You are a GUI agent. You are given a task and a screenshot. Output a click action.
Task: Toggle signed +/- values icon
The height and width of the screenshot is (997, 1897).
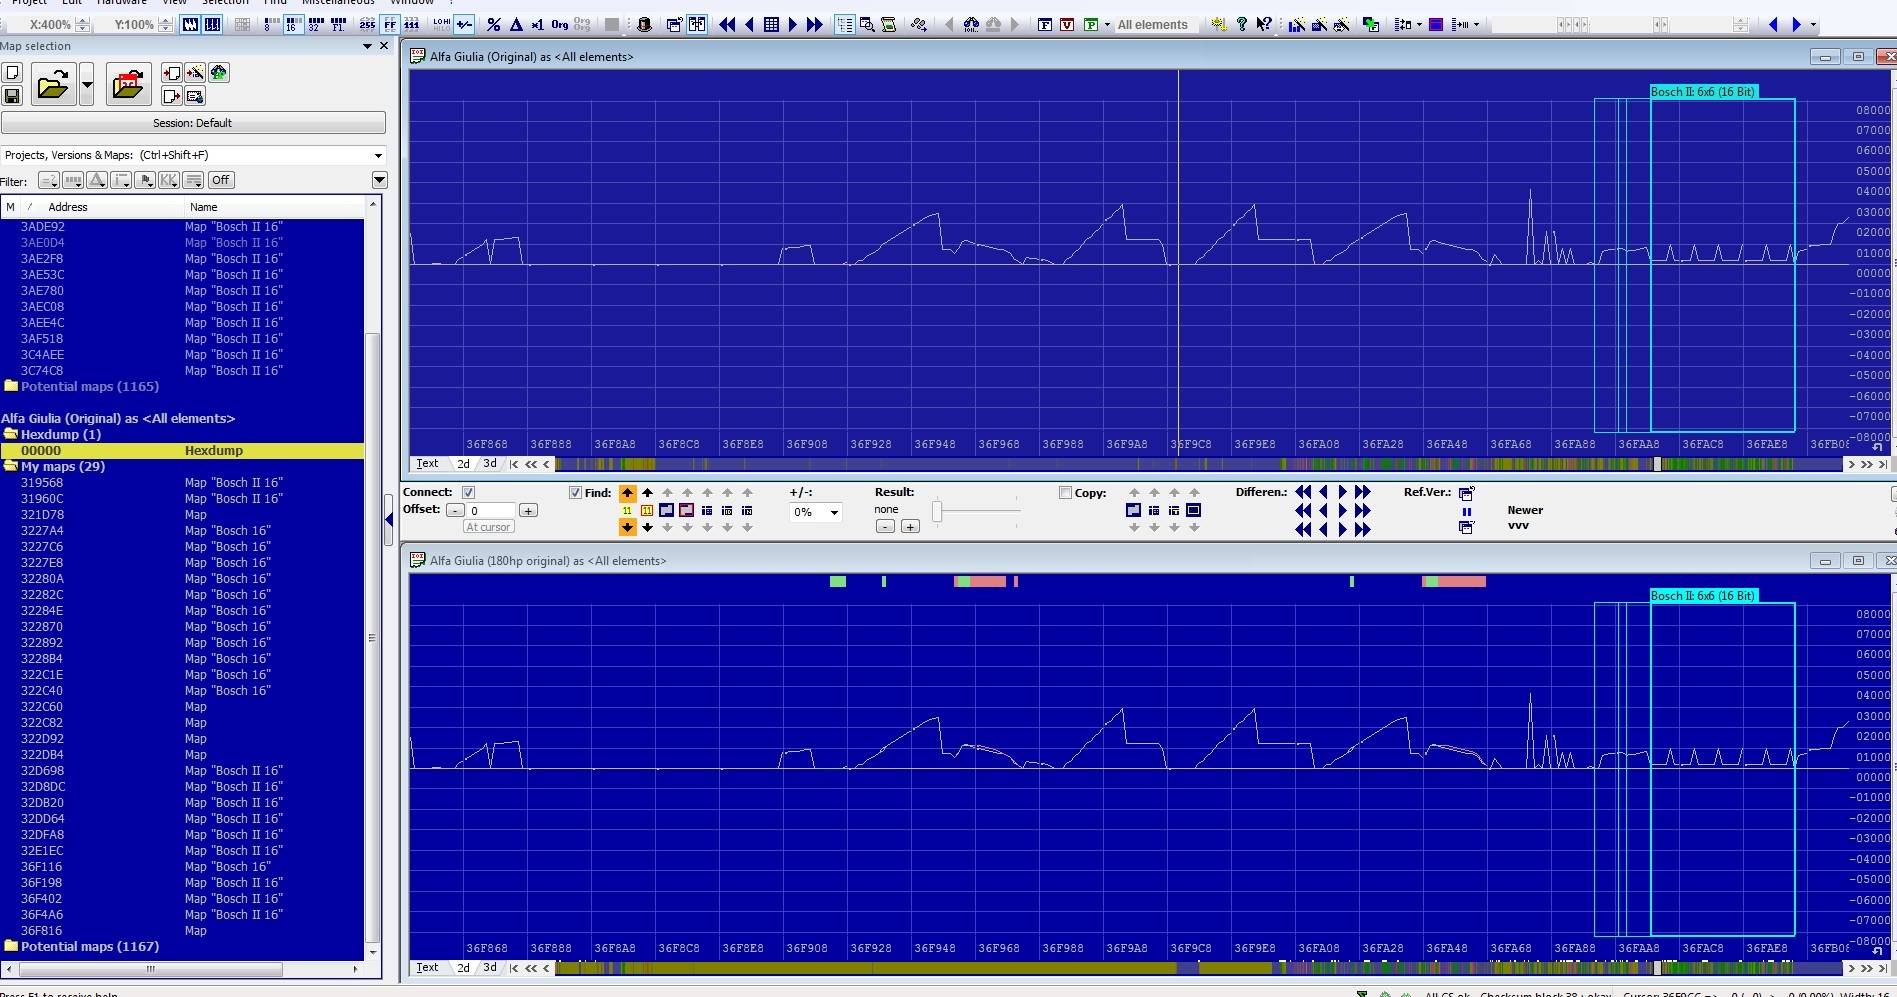pos(464,24)
